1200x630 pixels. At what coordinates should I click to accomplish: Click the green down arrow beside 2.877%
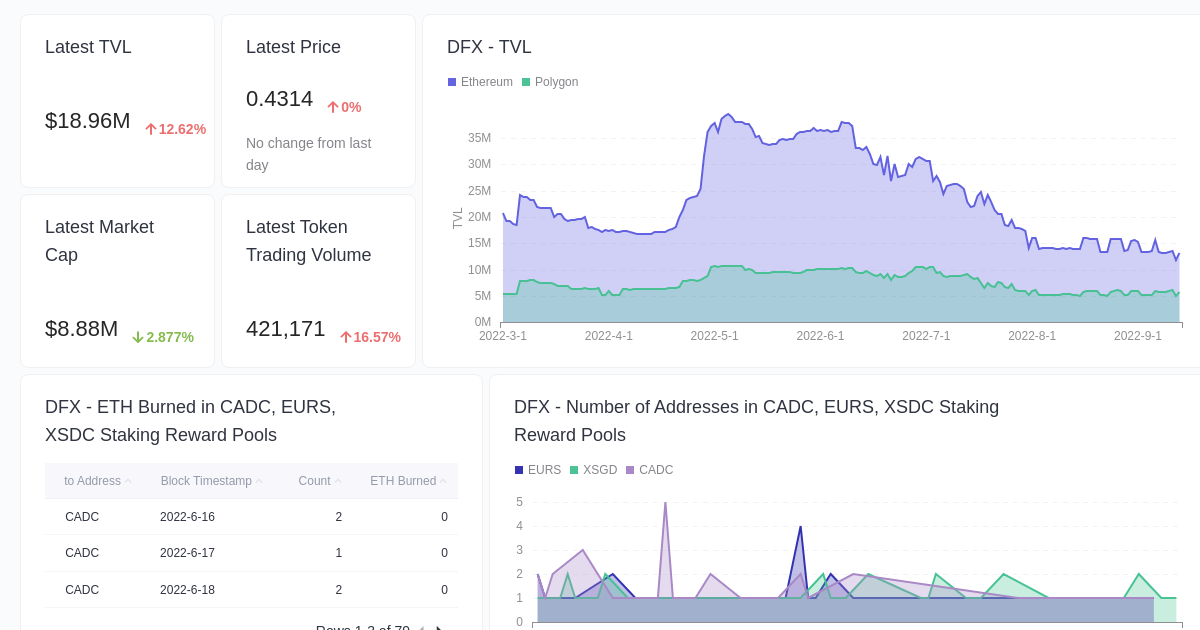(x=137, y=336)
